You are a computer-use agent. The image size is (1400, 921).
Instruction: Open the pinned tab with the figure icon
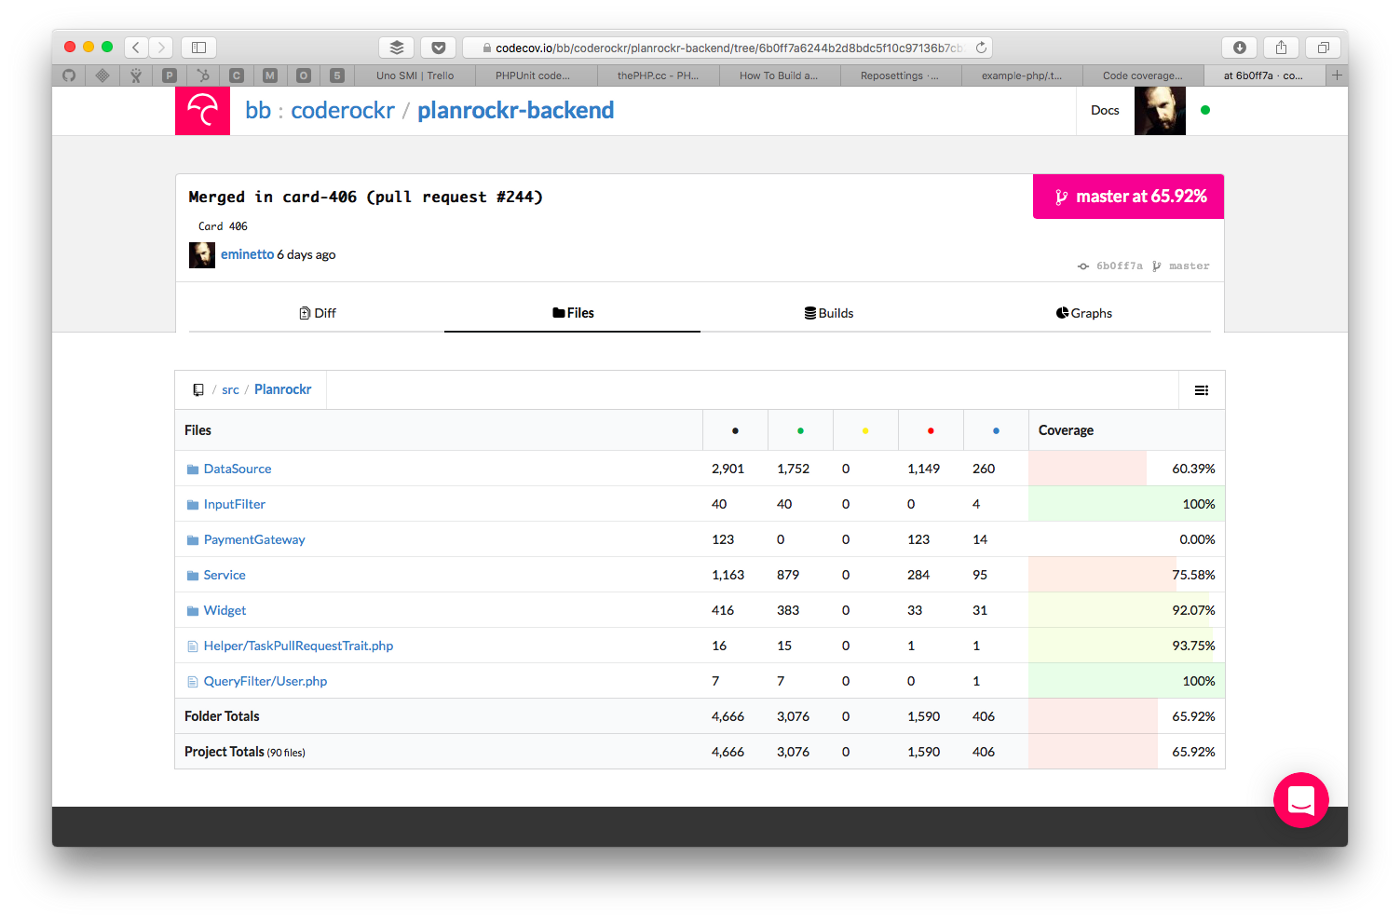(136, 75)
